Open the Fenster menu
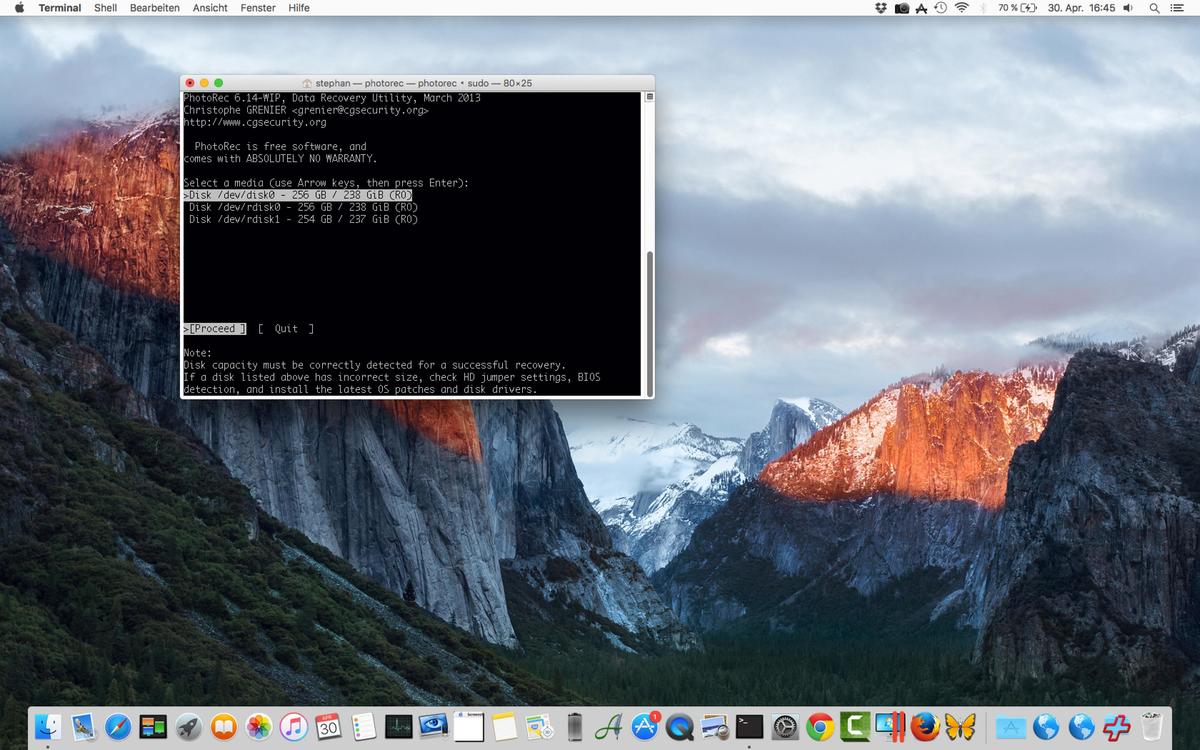Screen dimensions: 1200x750 pyautogui.click(x=258, y=8)
